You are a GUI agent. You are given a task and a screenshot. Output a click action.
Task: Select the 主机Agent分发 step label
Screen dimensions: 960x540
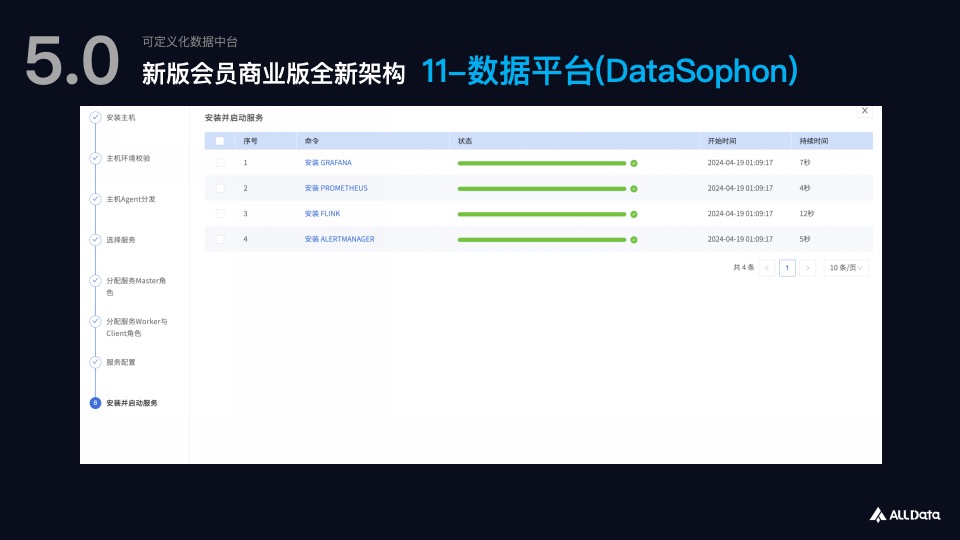[x=130, y=199]
